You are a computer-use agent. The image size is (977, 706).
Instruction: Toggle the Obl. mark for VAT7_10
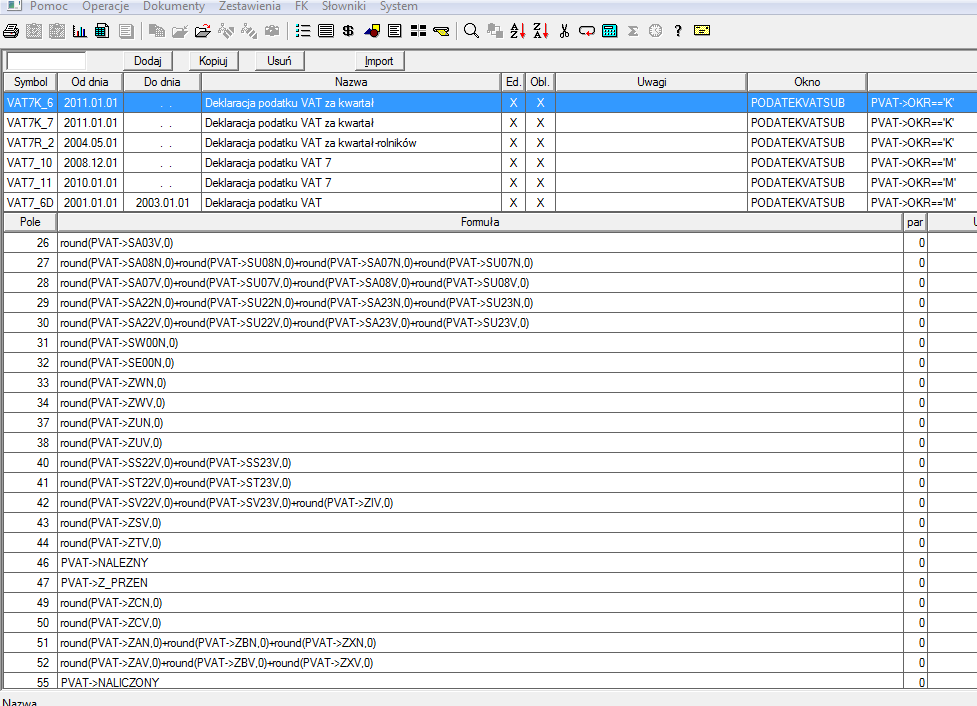point(540,163)
